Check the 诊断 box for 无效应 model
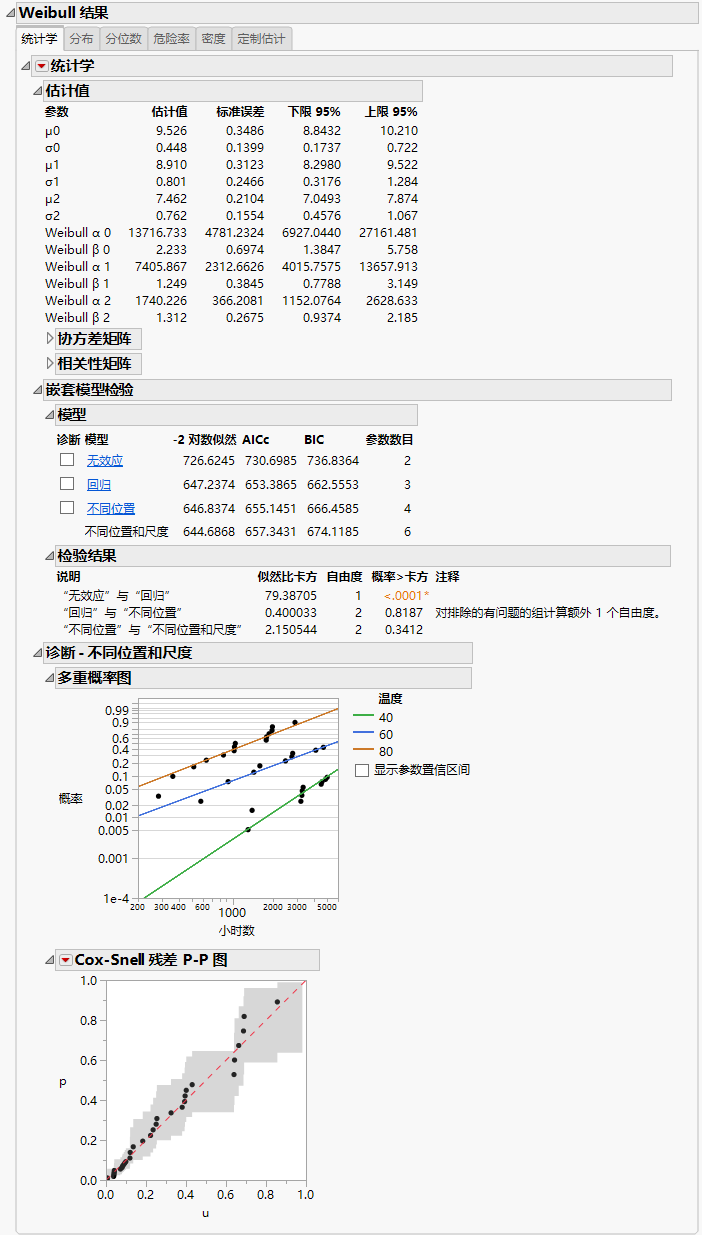 click(67, 460)
